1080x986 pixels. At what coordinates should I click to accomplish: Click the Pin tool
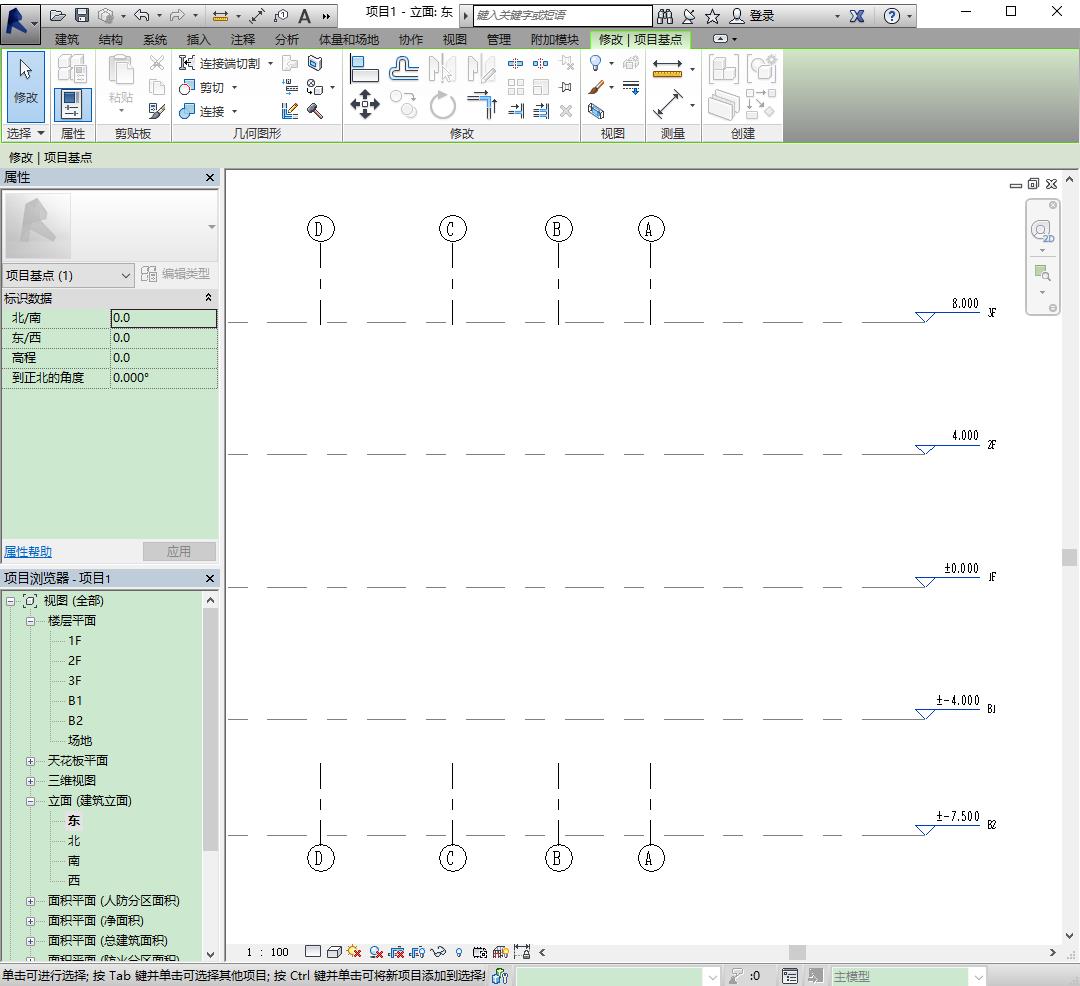coord(566,87)
